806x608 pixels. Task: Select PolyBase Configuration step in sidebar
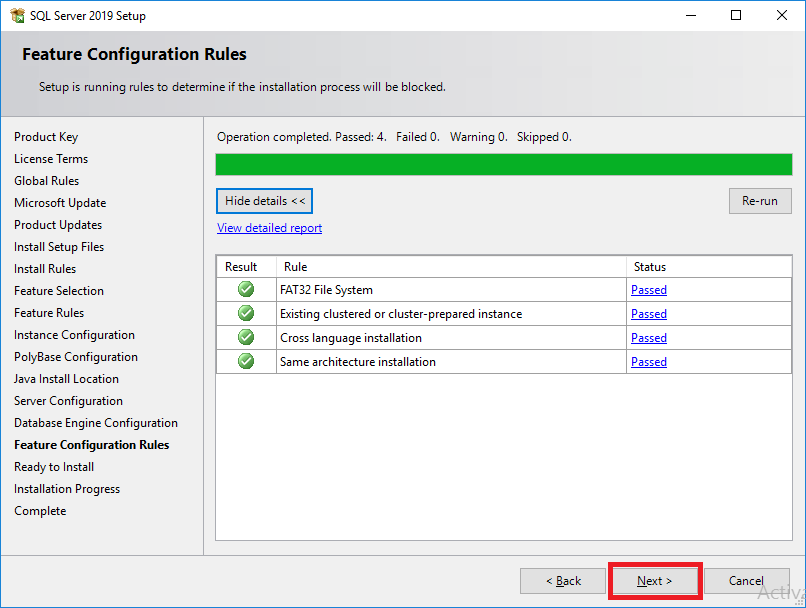pos(76,357)
